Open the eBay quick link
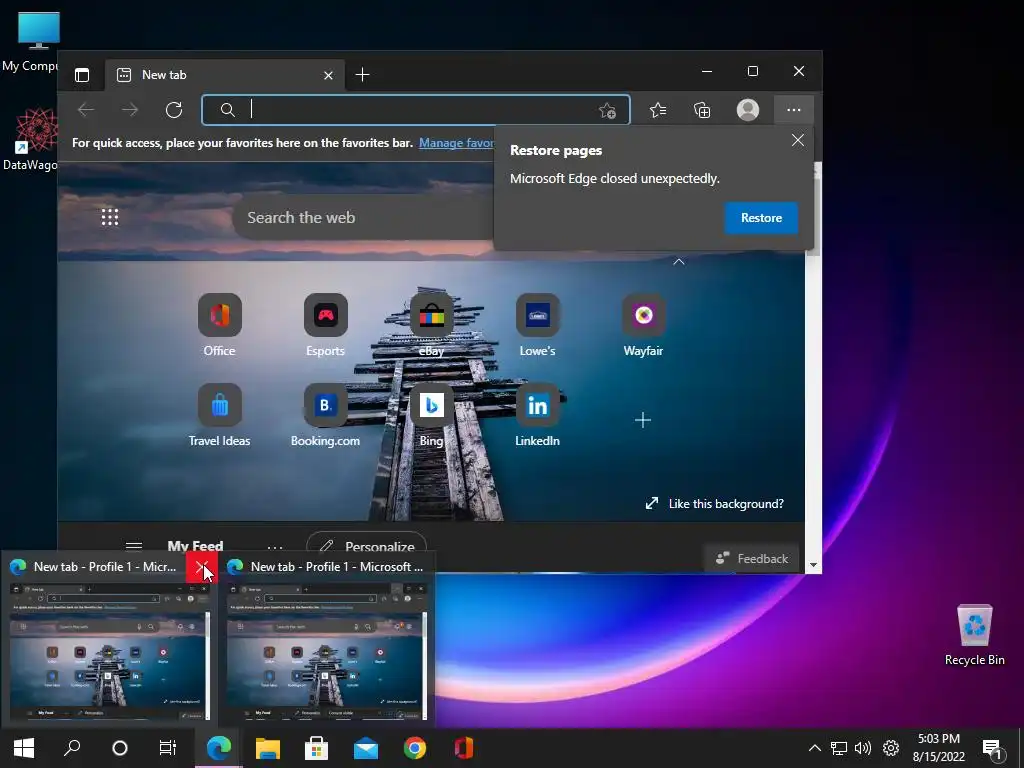The width and height of the screenshot is (1024, 768). pyautogui.click(x=431, y=326)
